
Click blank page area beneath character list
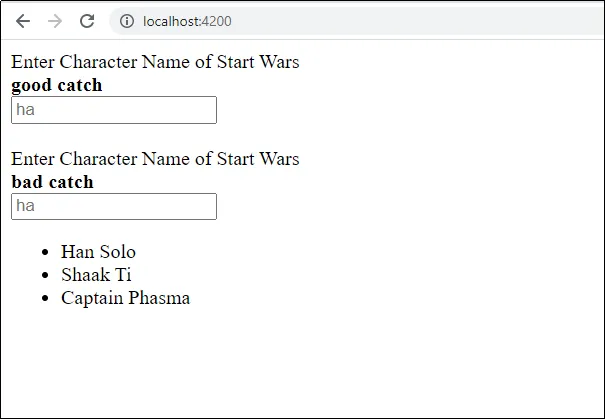(x=302, y=363)
